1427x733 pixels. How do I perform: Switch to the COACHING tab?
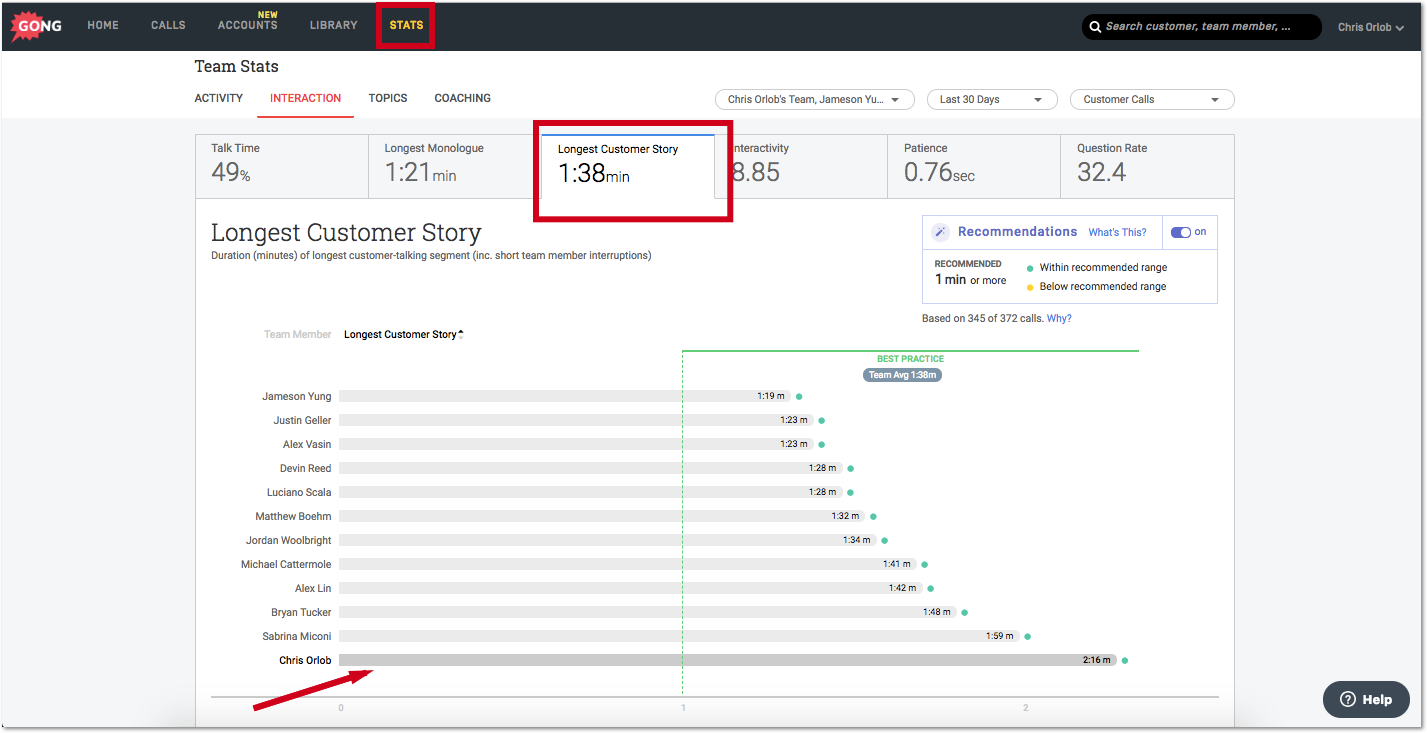pyautogui.click(x=462, y=98)
